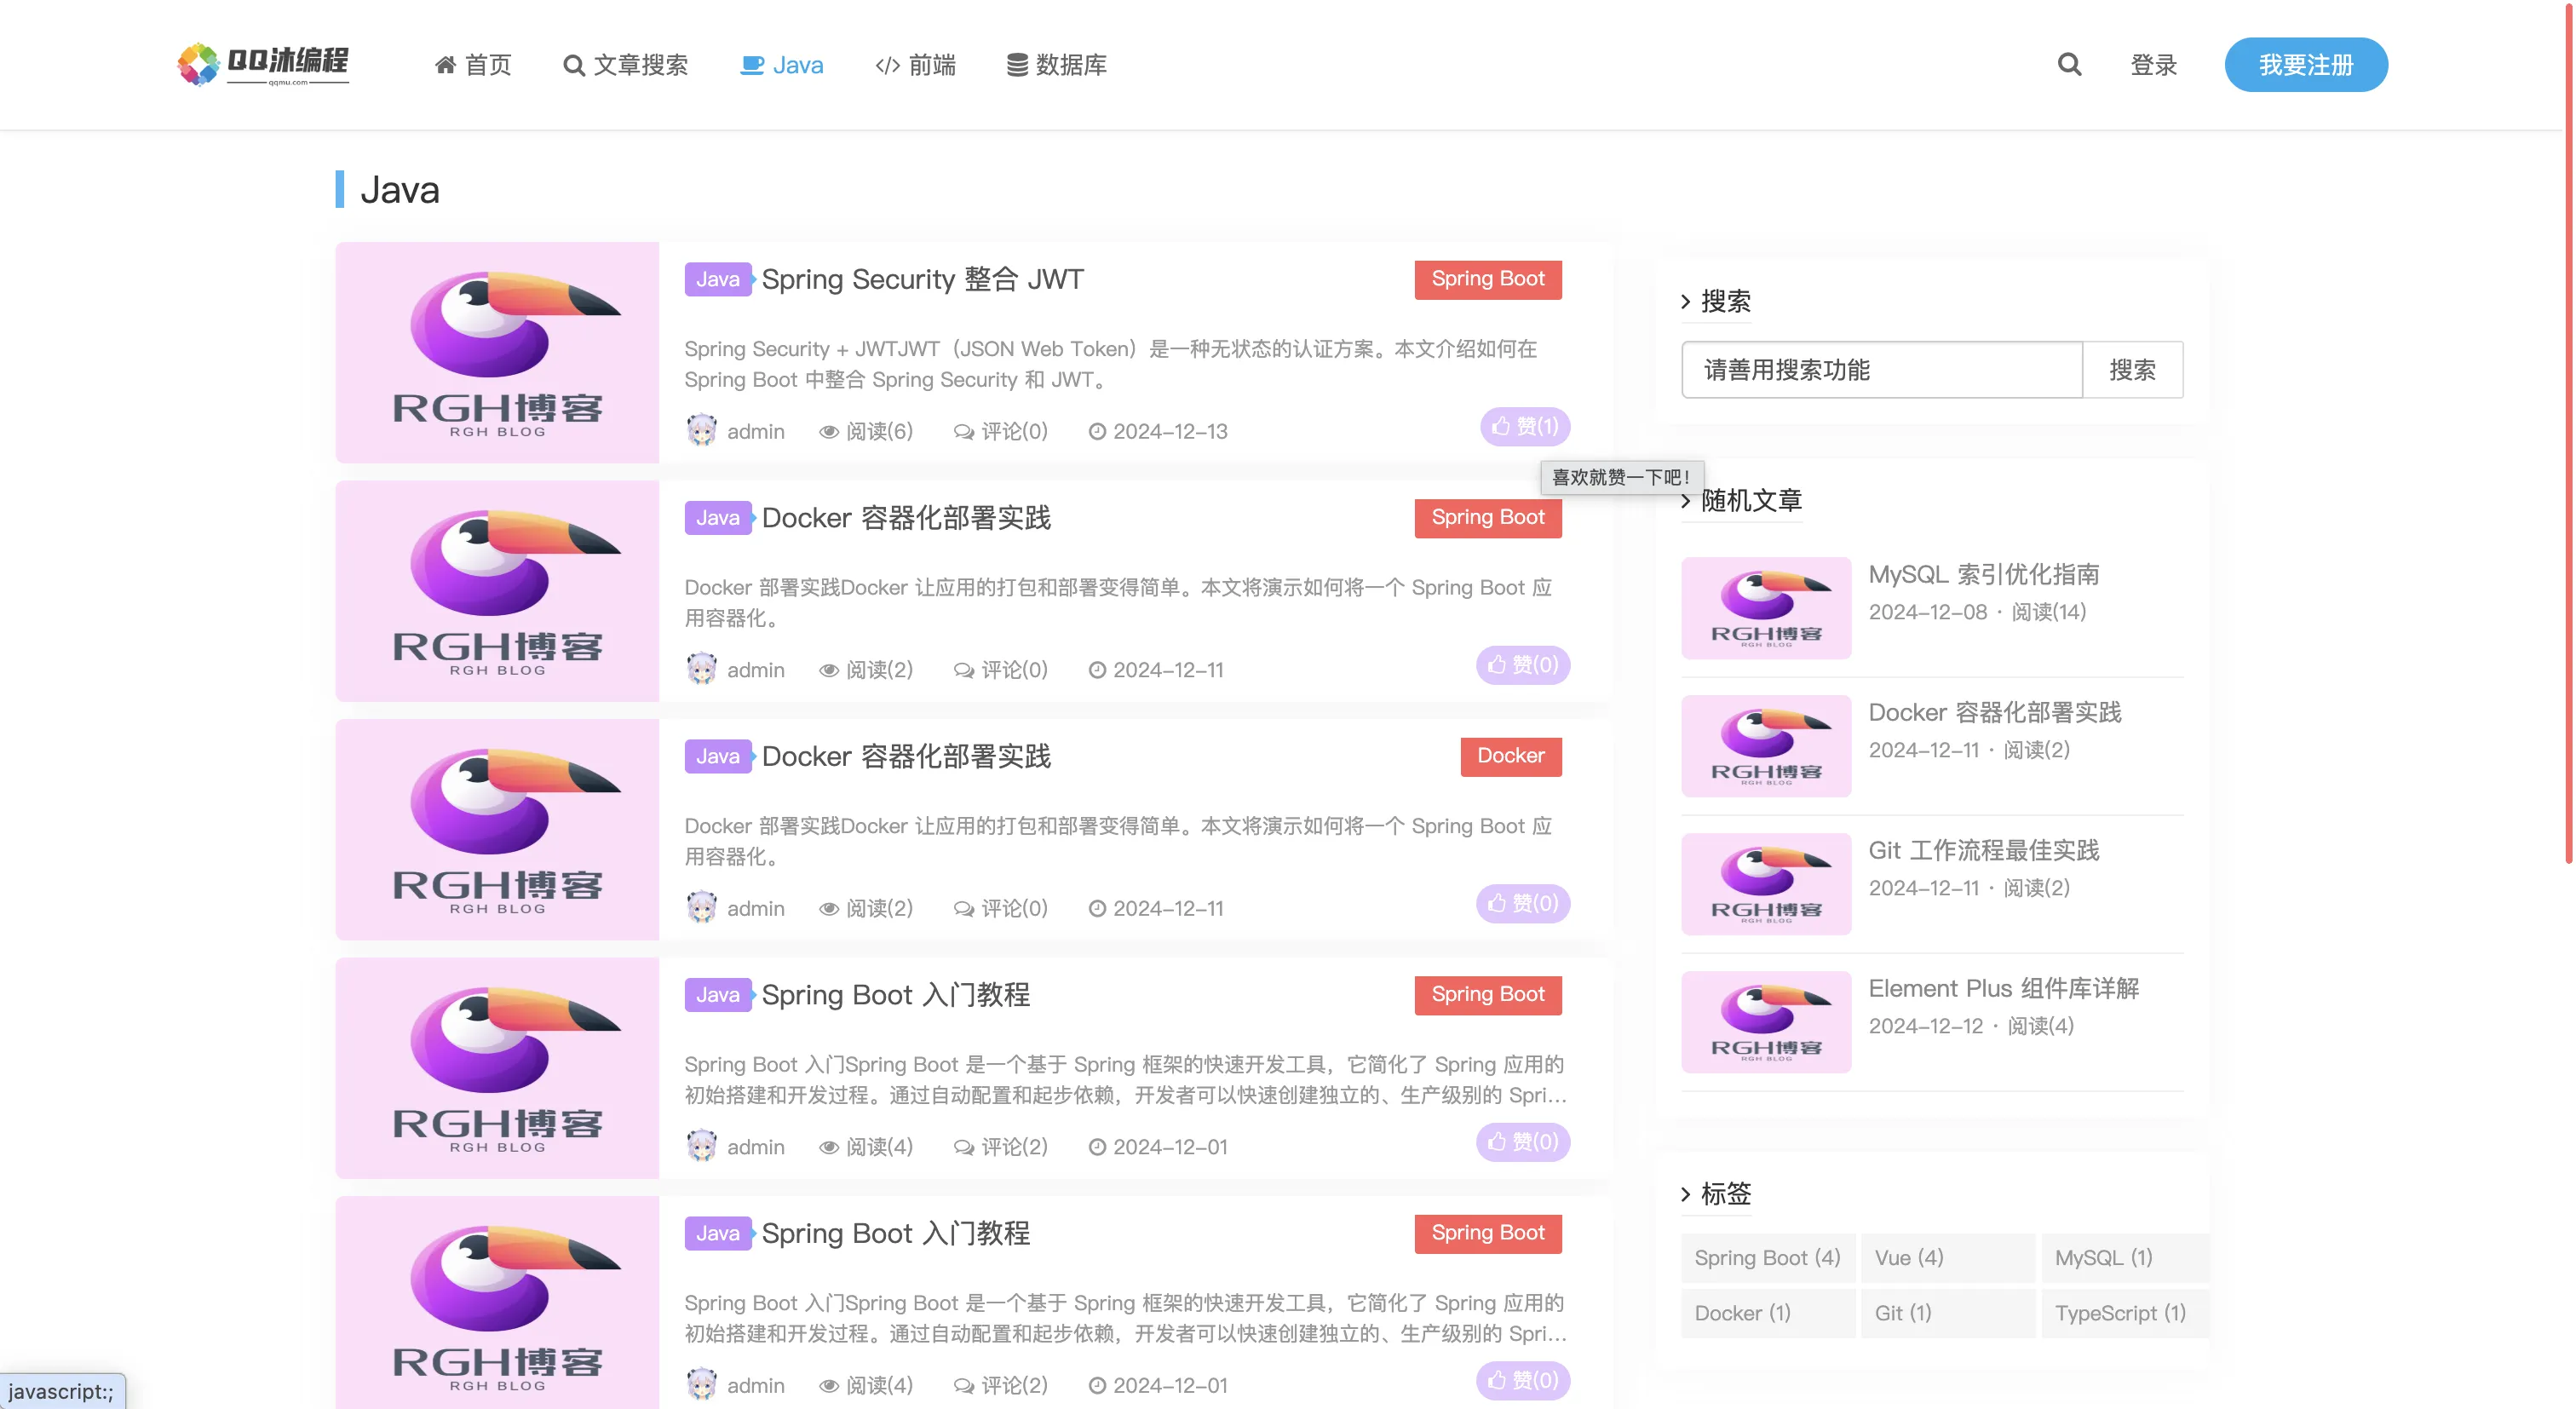The width and height of the screenshot is (2576, 1409).
Task: Select the MySQL (1) tag
Action: pyautogui.click(x=2125, y=1258)
